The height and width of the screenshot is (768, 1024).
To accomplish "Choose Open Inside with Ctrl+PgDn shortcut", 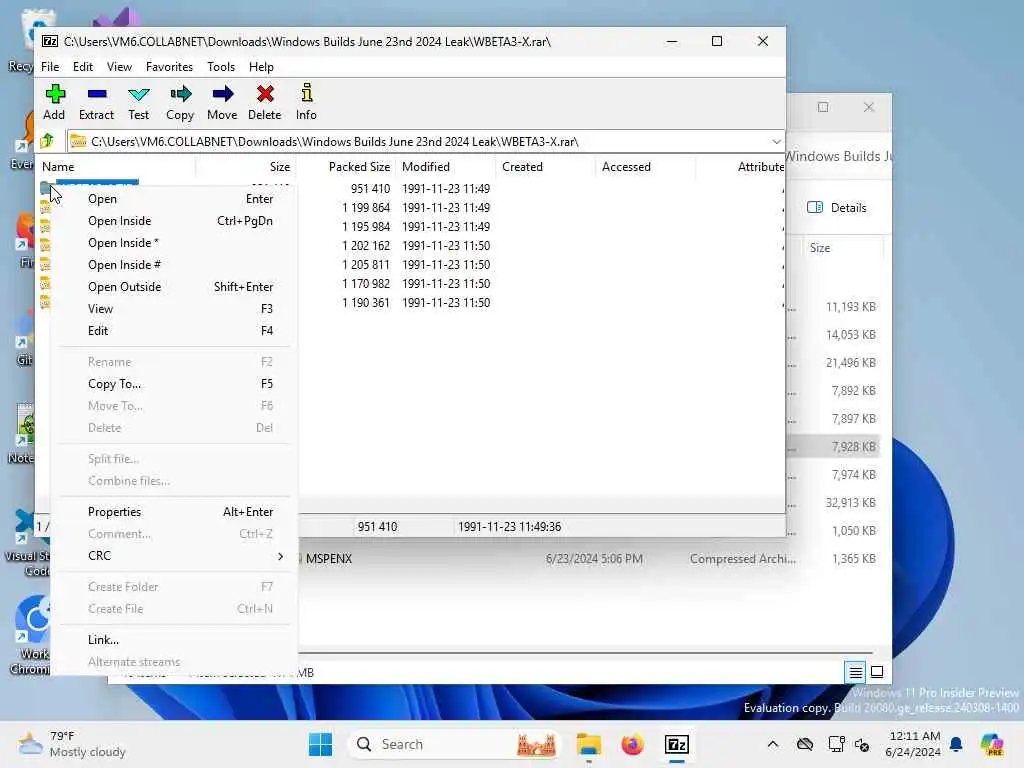I will (174, 221).
